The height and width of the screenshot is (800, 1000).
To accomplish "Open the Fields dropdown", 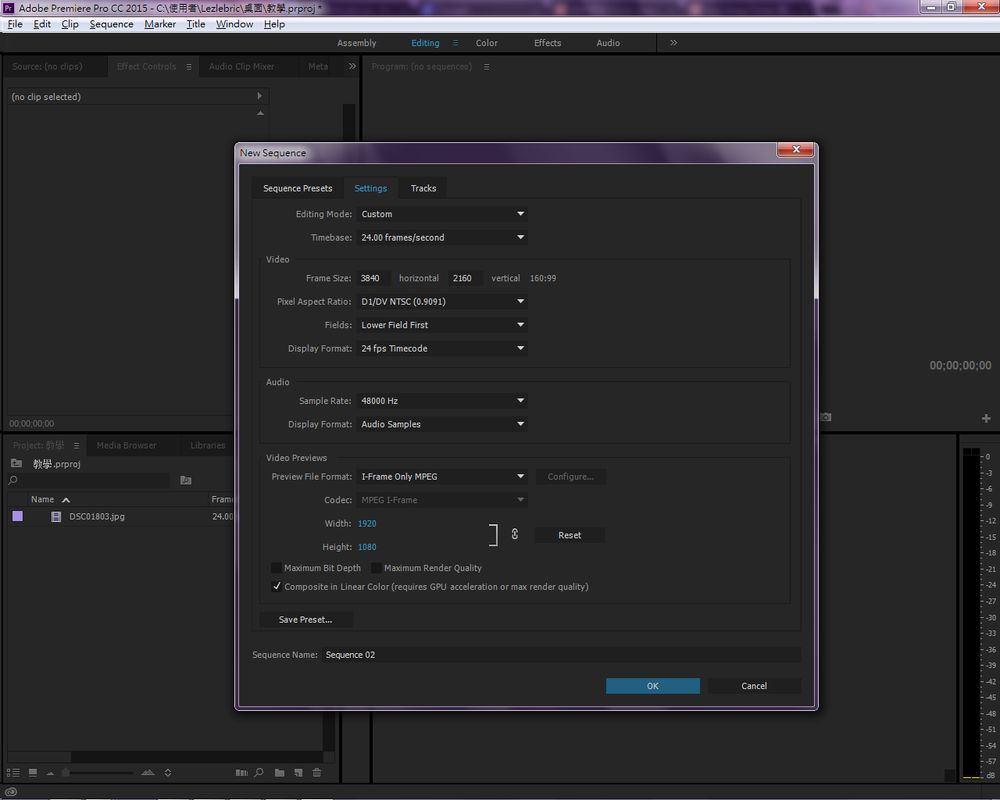I will tap(442, 325).
